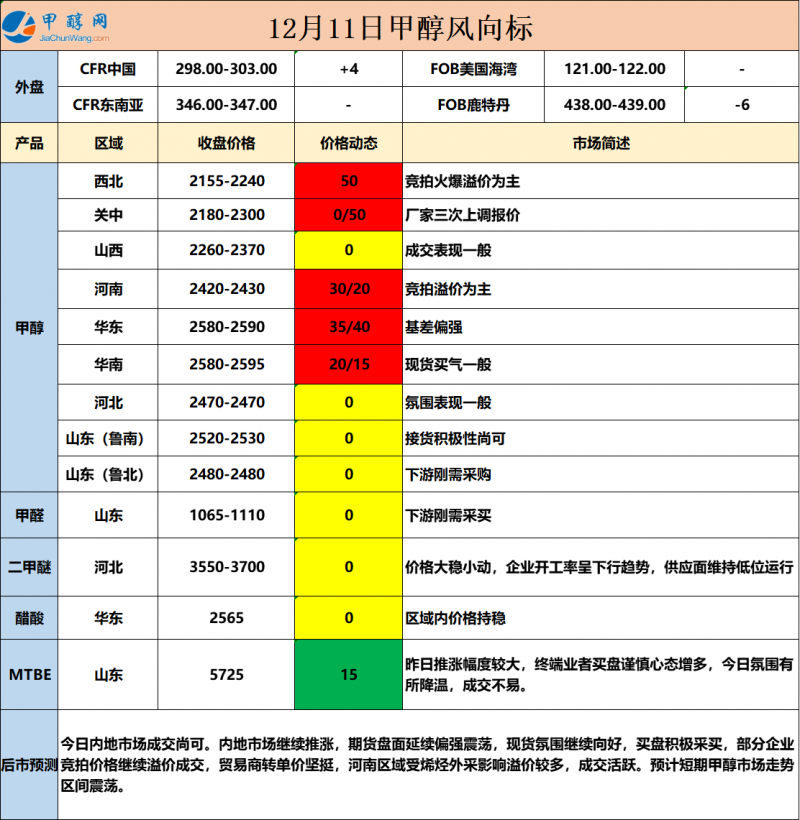The image size is (800, 820).
Task: Click price 1065-1110
Action: 227,515
